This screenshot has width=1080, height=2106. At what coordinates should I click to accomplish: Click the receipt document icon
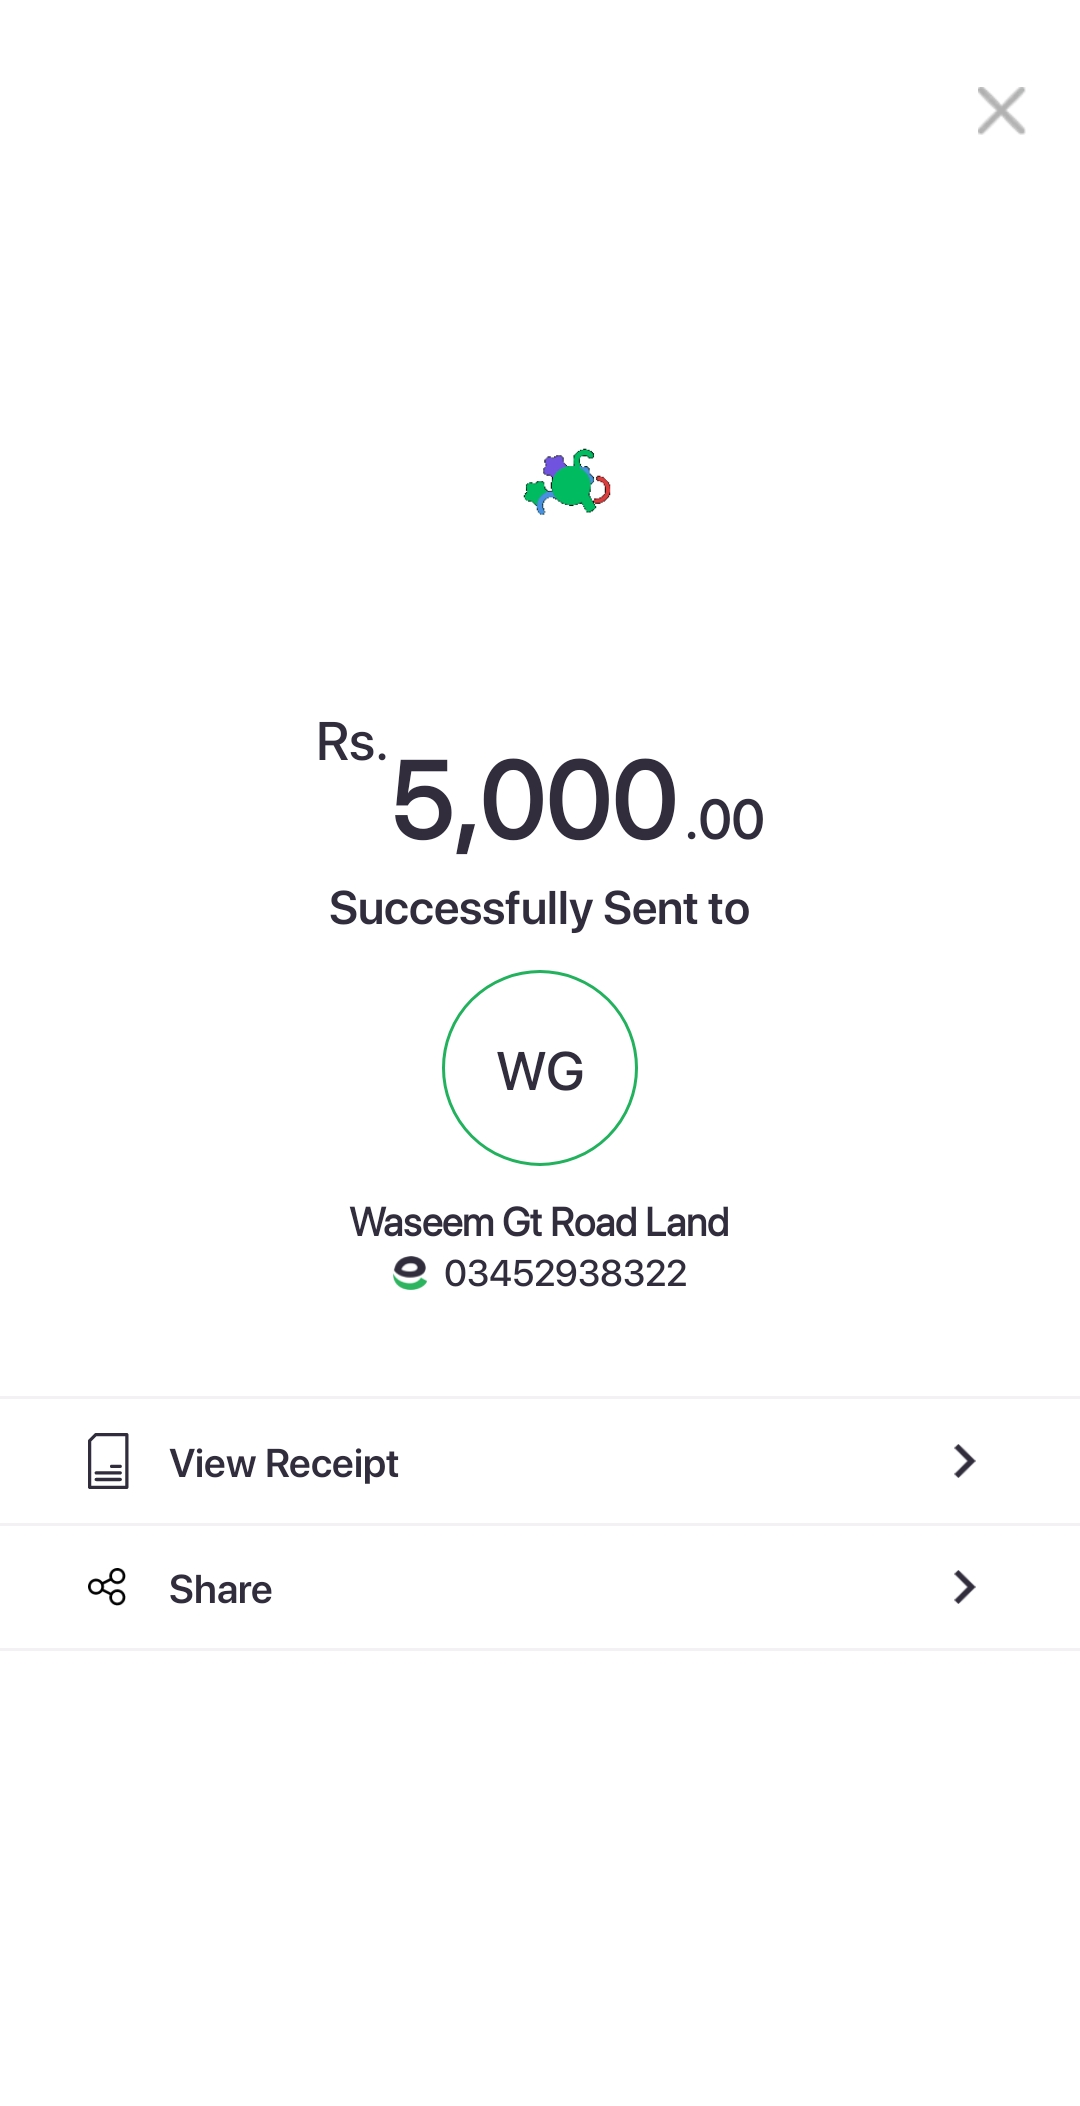[x=108, y=1461]
